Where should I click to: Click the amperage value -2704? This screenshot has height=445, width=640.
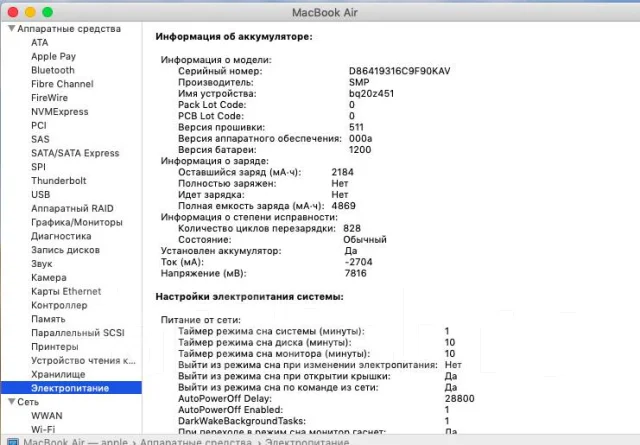(358, 262)
